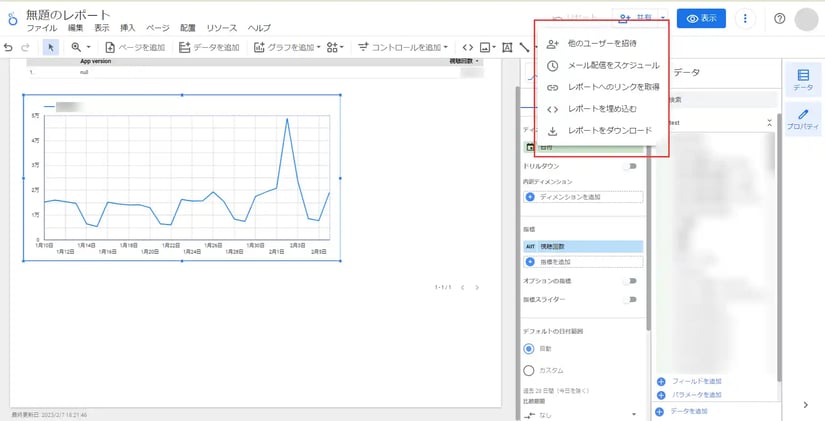This screenshot has width=825, height=421.
Task: Open the 挿入 menu
Action: 128,28
